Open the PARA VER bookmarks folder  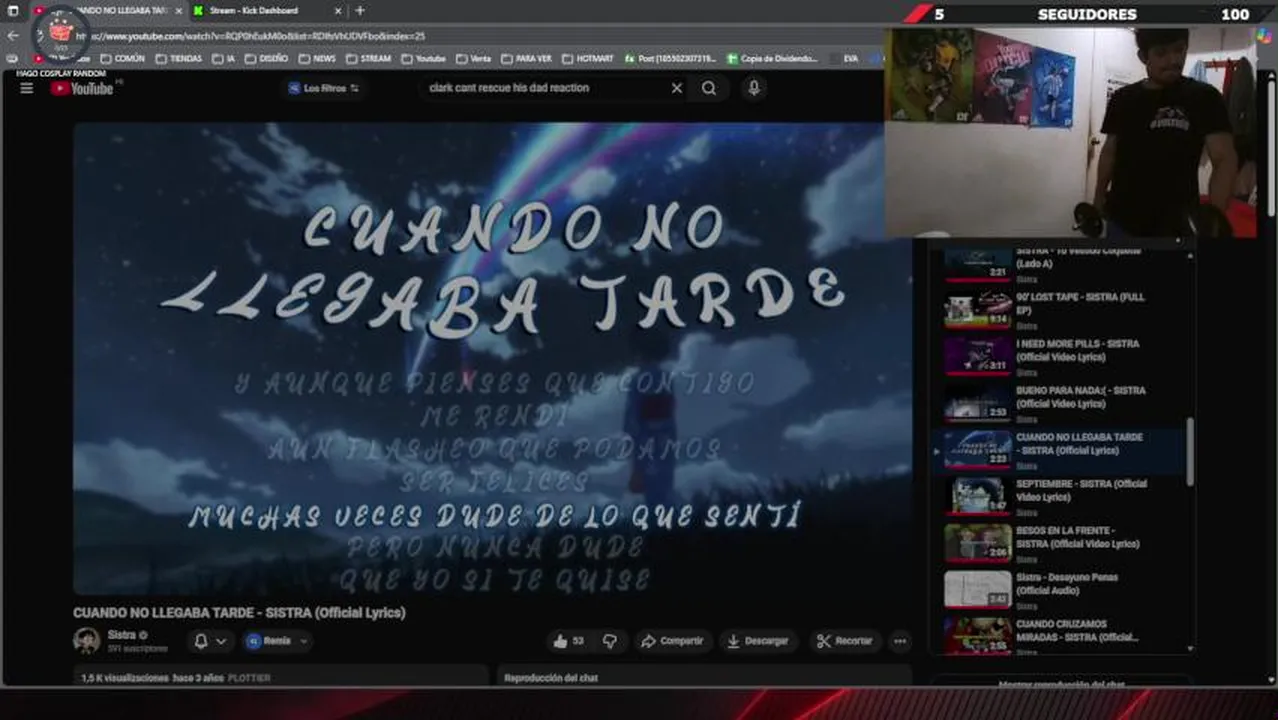click(527, 59)
